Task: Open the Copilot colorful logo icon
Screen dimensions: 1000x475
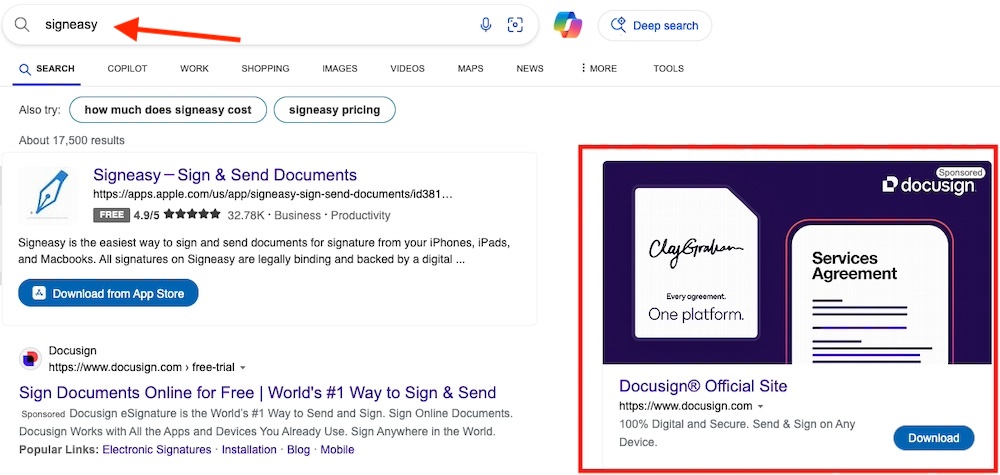Action: pyautogui.click(x=568, y=25)
